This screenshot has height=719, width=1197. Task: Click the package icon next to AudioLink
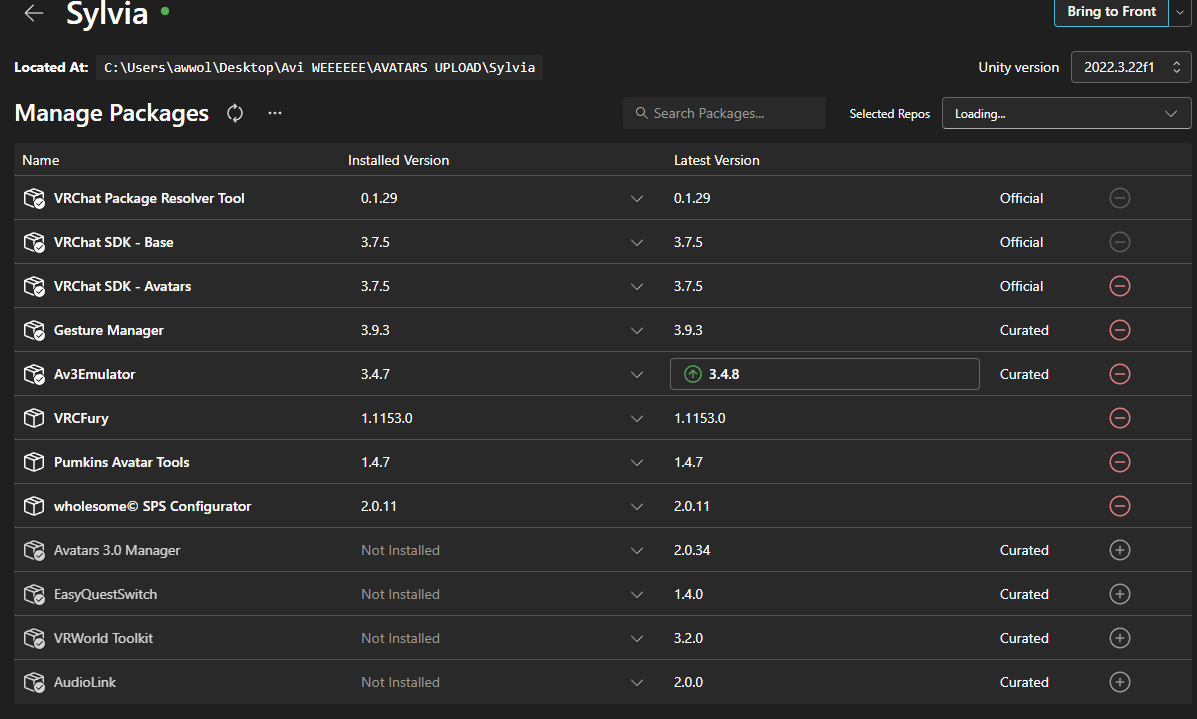click(x=34, y=682)
